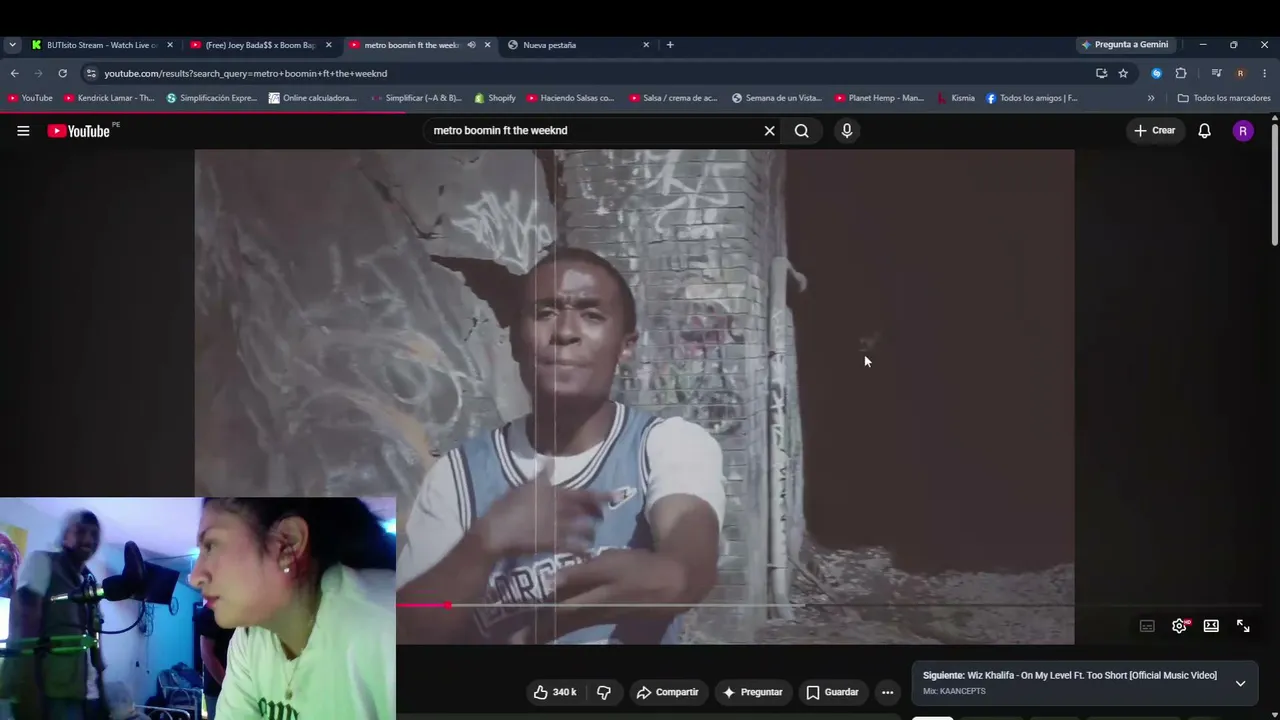Reload the current page
The height and width of the screenshot is (720, 1280).
[62, 73]
